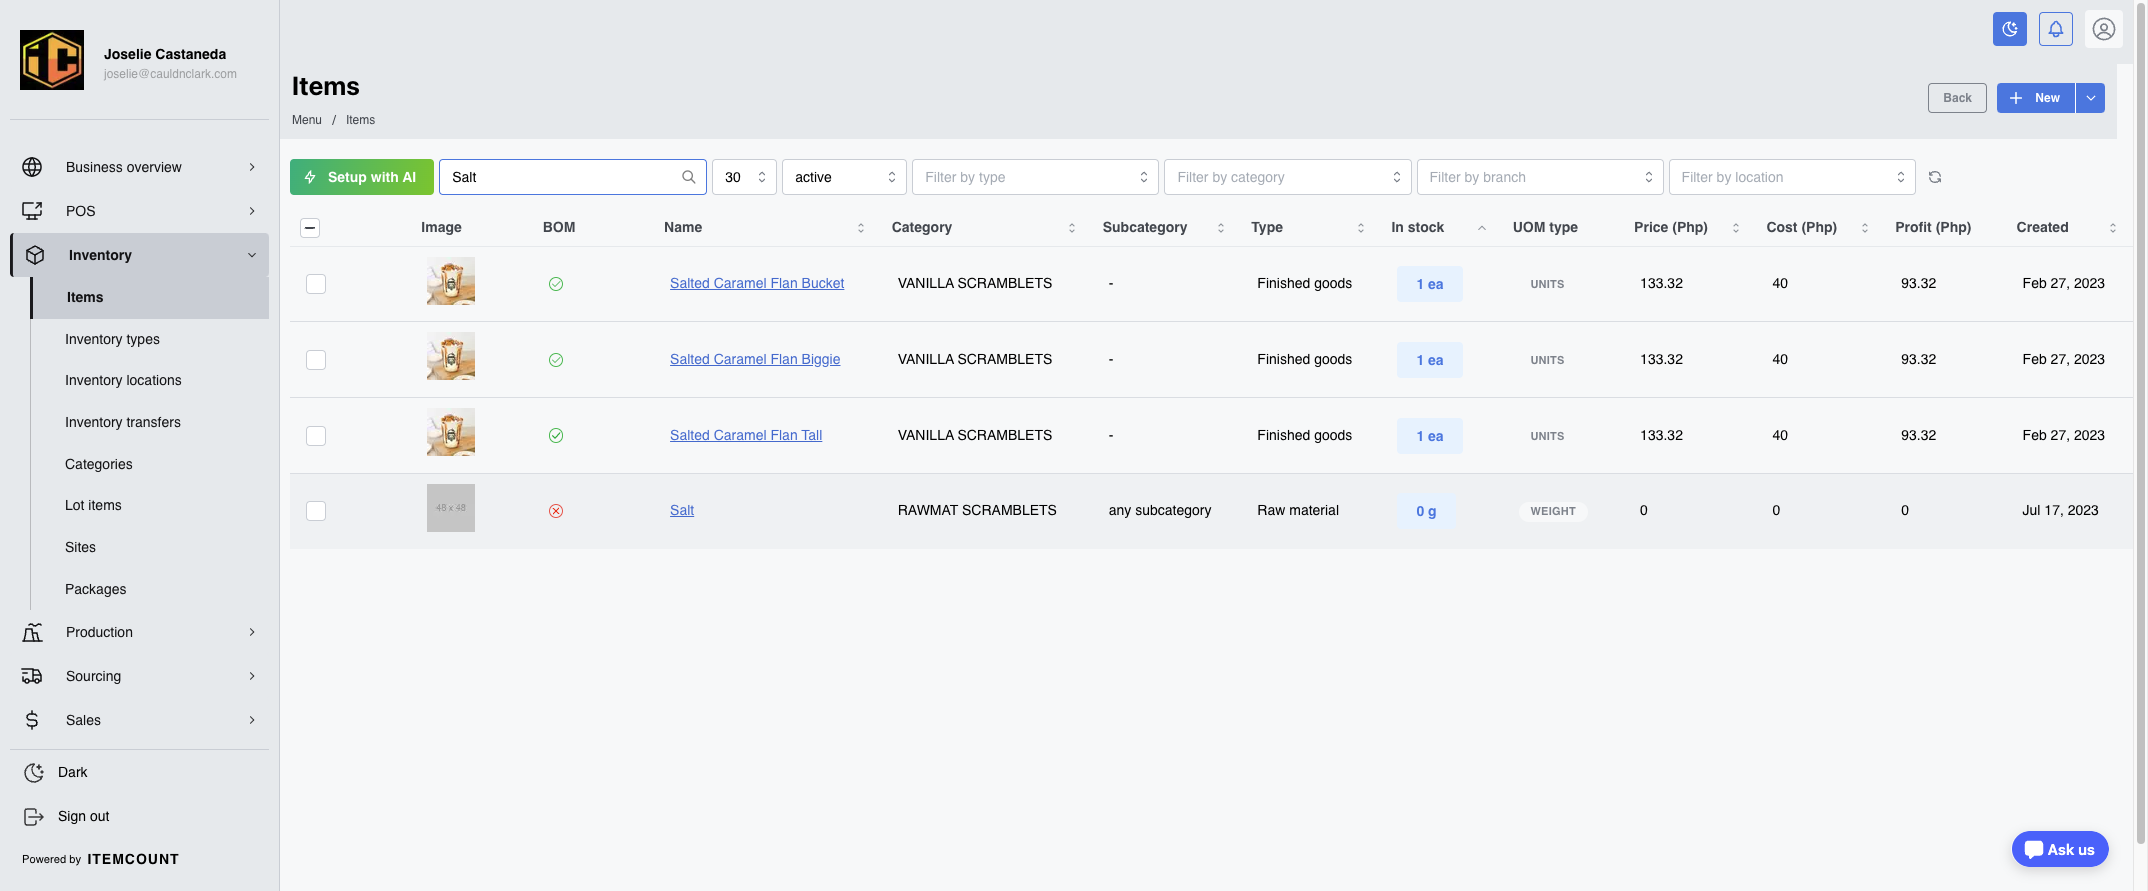
Task: Open notifications bell icon
Action: pos(2056,29)
